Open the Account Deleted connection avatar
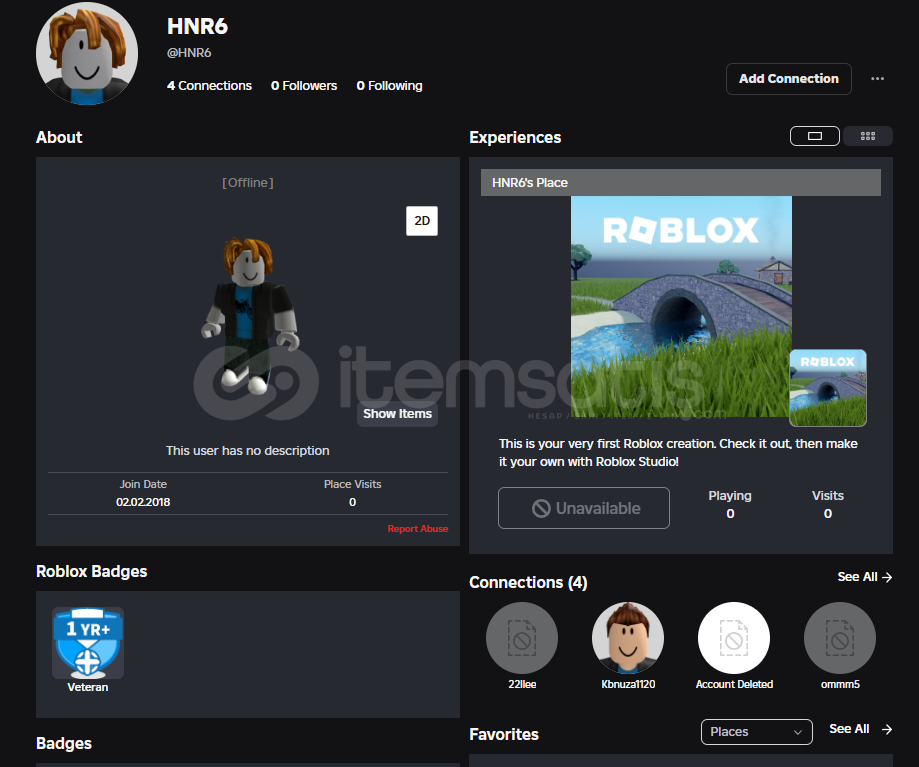Screen dimensions: 919x767 tap(734, 638)
